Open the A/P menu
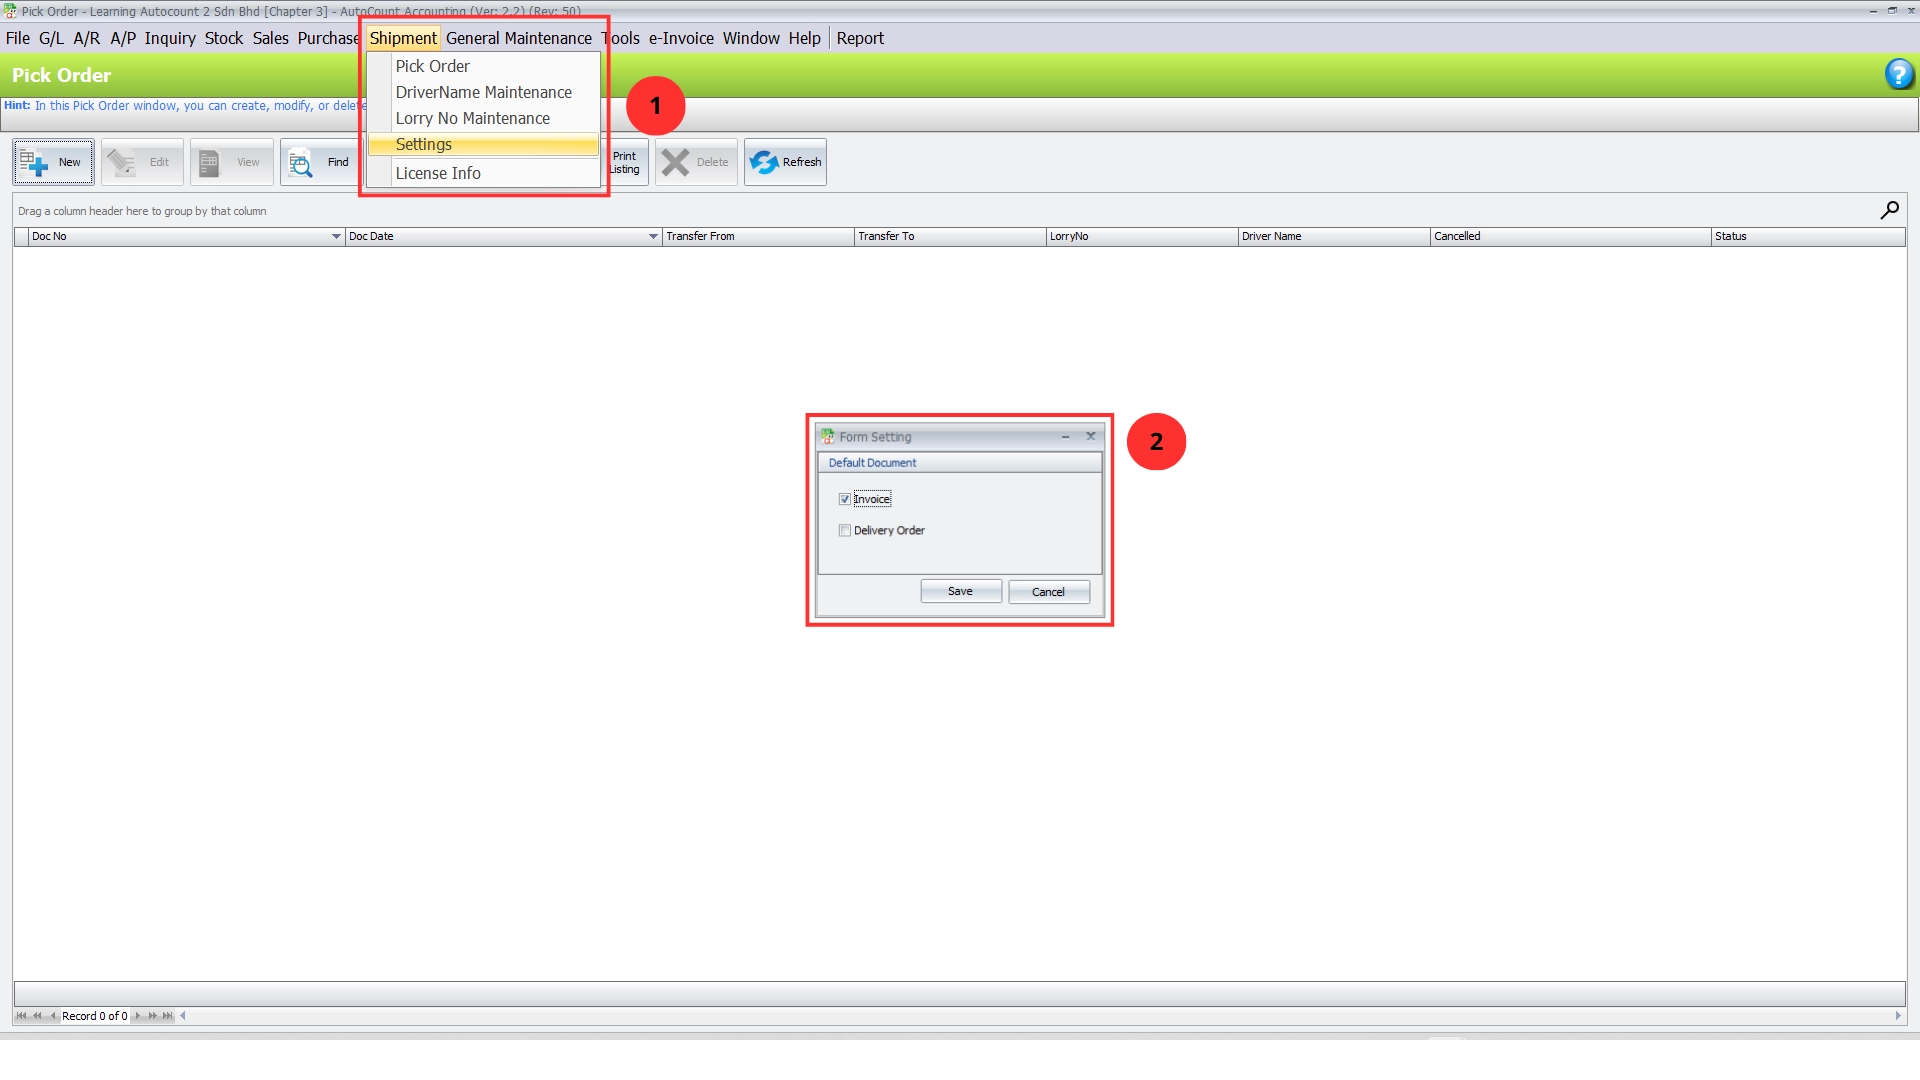 [123, 38]
